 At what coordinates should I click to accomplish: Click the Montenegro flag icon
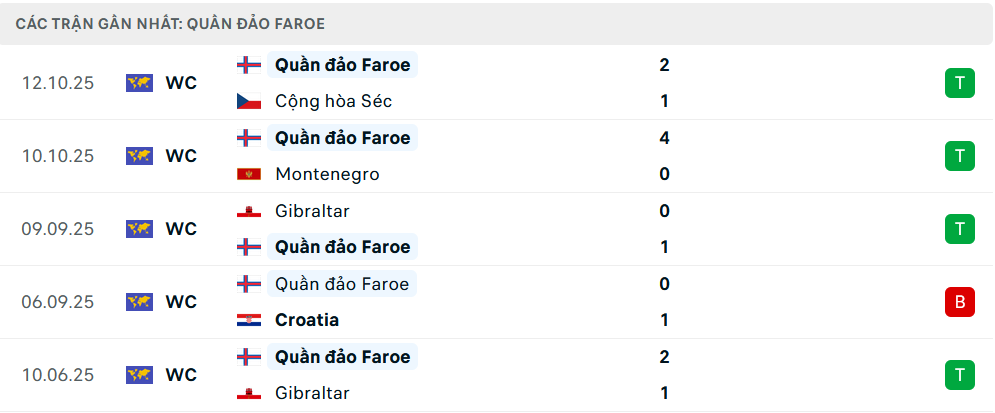pyautogui.click(x=248, y=174)
